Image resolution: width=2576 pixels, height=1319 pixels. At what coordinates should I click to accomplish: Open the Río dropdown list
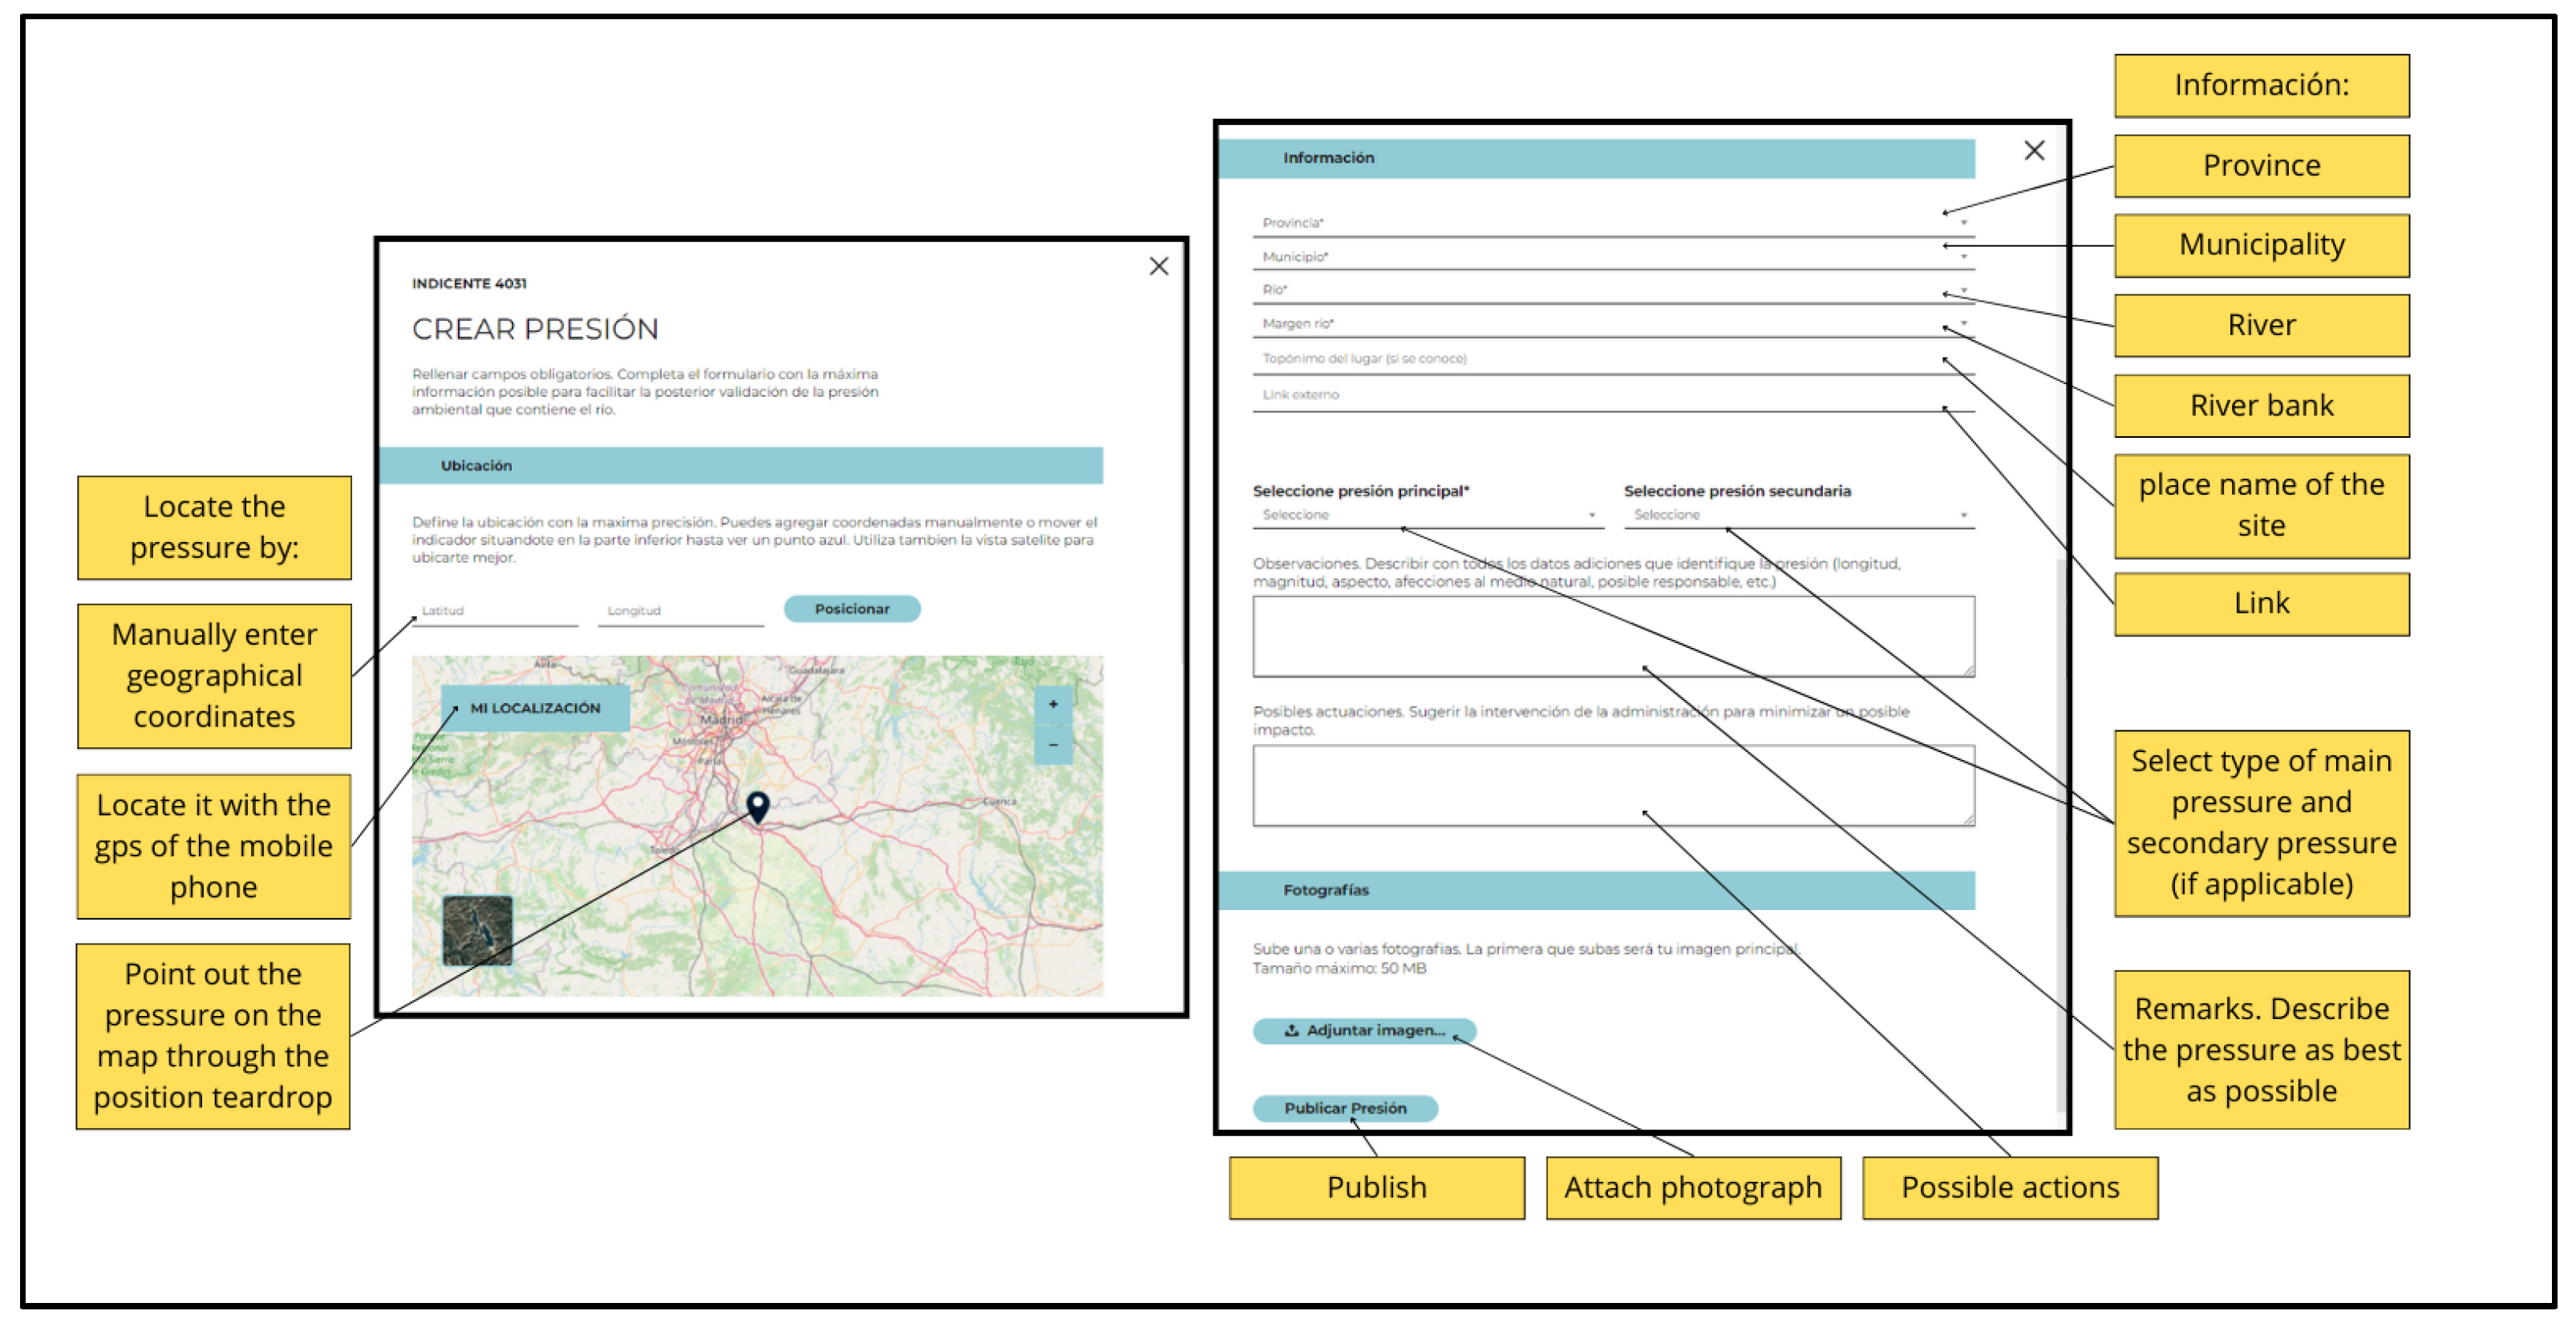pyautogui.click(x=1610, y=290)
